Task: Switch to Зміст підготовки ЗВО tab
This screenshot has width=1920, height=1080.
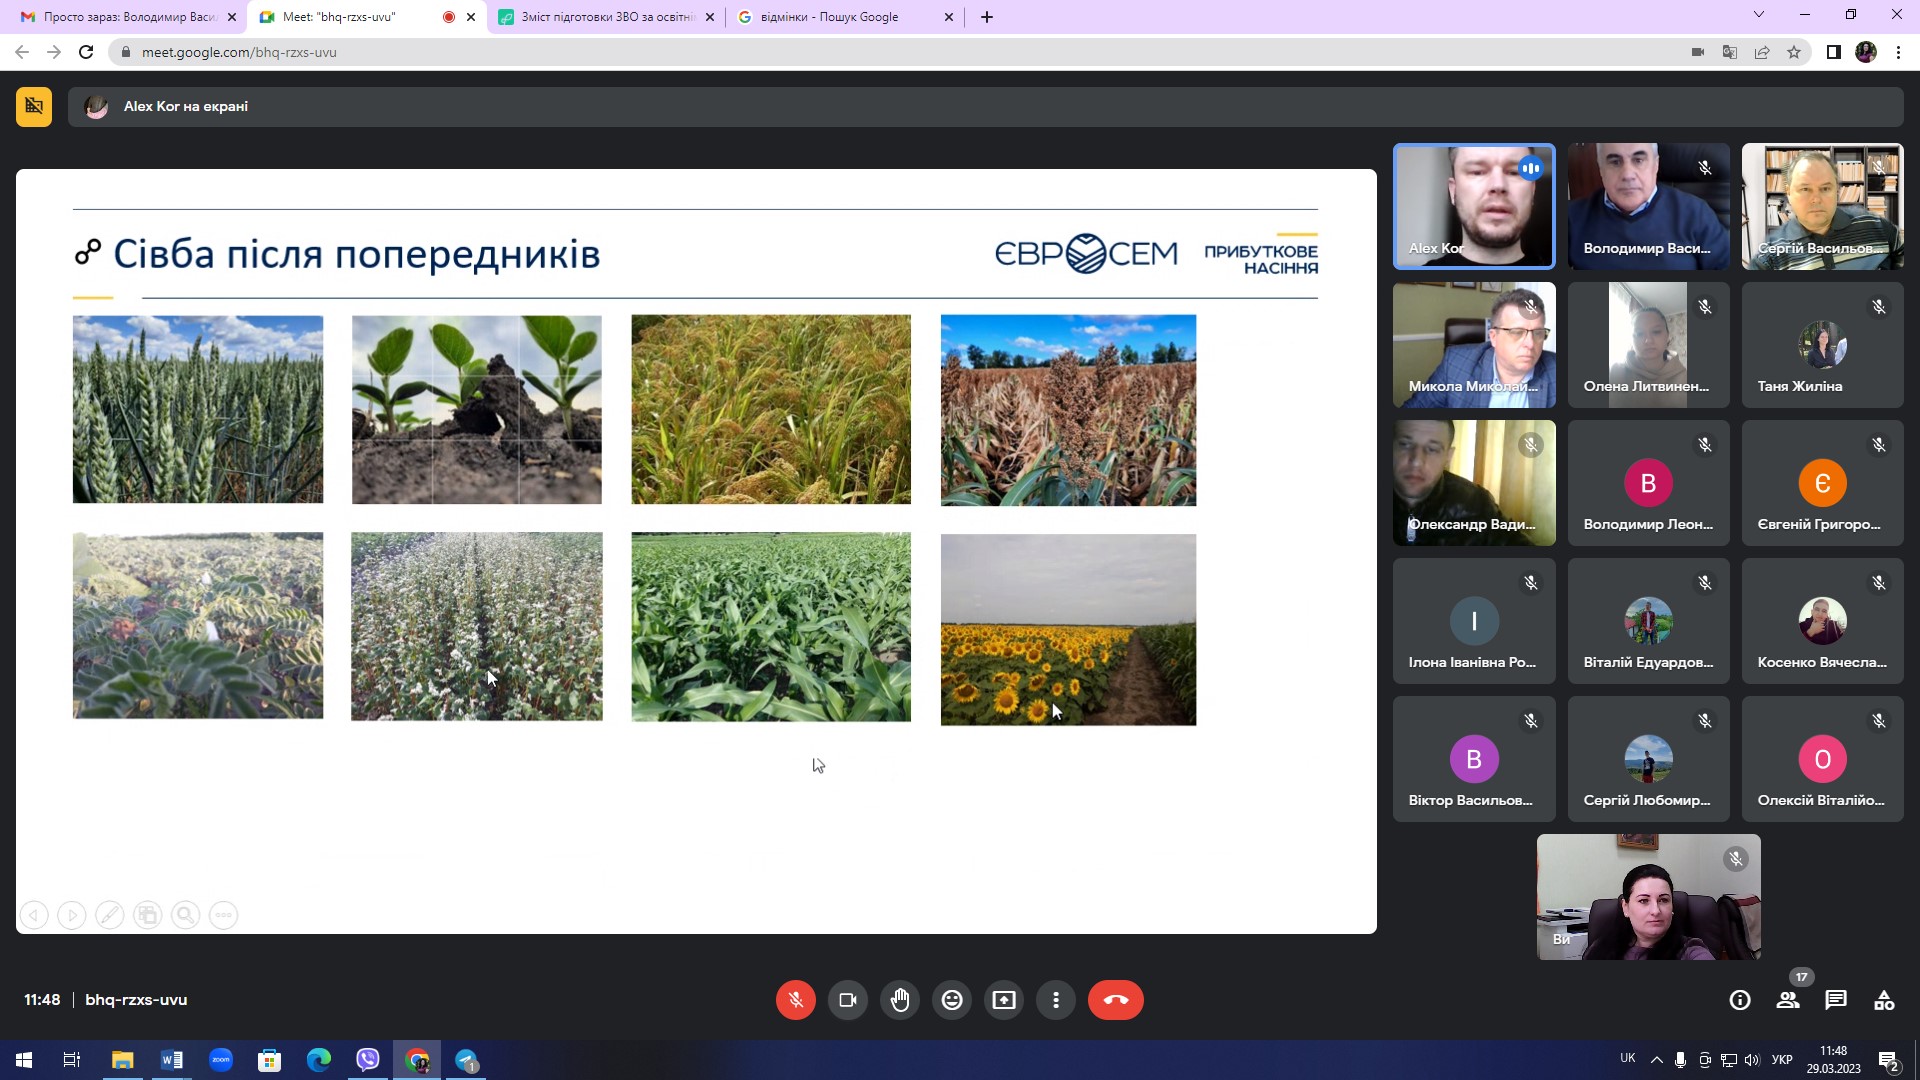Action: [605, 17]
